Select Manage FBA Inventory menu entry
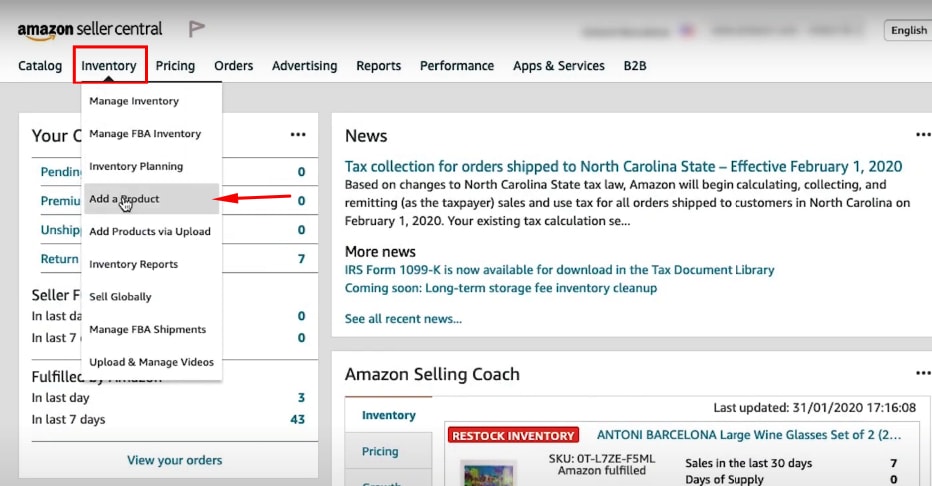The image size is (932, 486). [x=152, y=134]
